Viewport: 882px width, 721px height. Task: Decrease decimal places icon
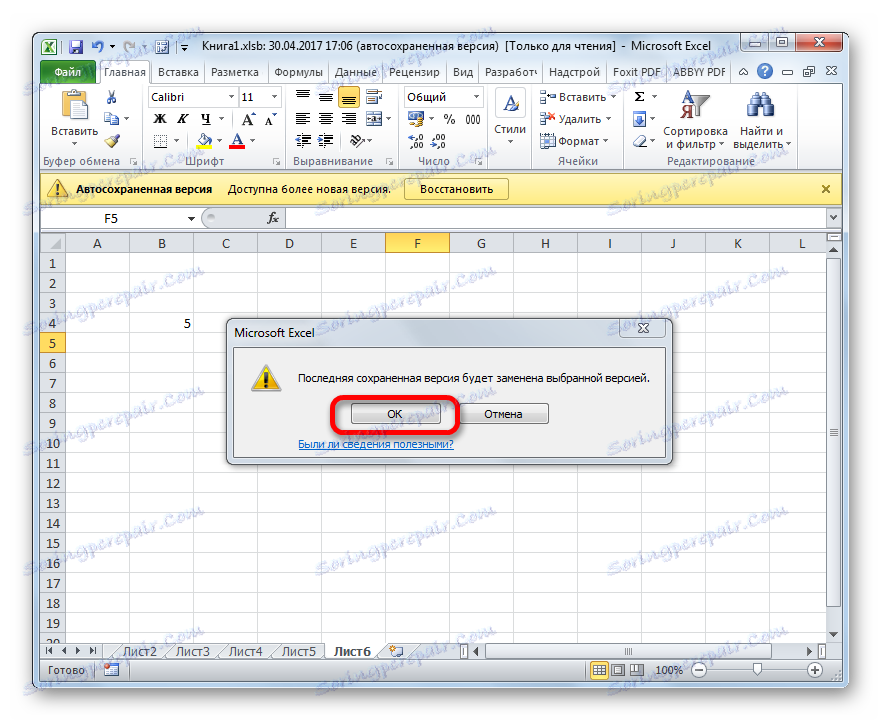click(x=439, y=141)
